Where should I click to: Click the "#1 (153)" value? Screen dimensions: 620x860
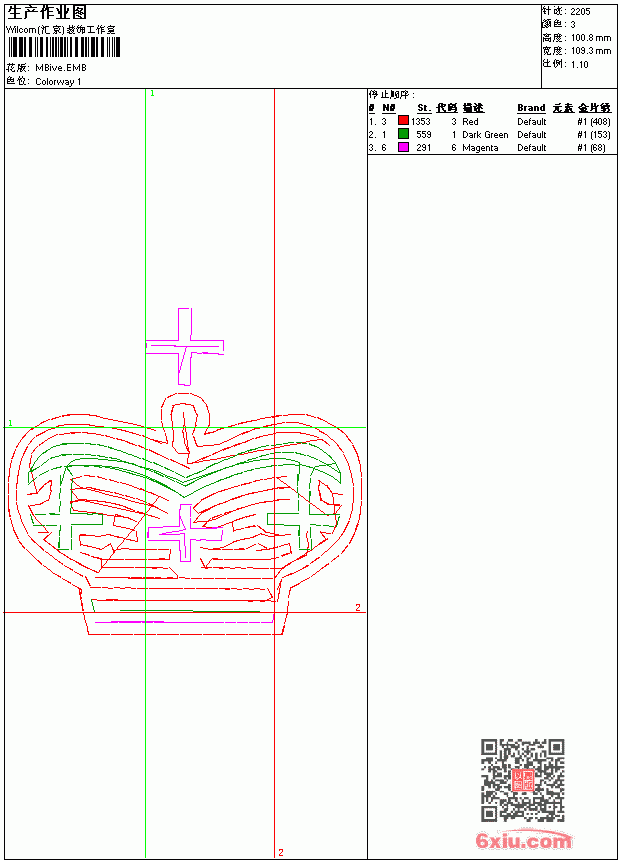tap(594, 135)
